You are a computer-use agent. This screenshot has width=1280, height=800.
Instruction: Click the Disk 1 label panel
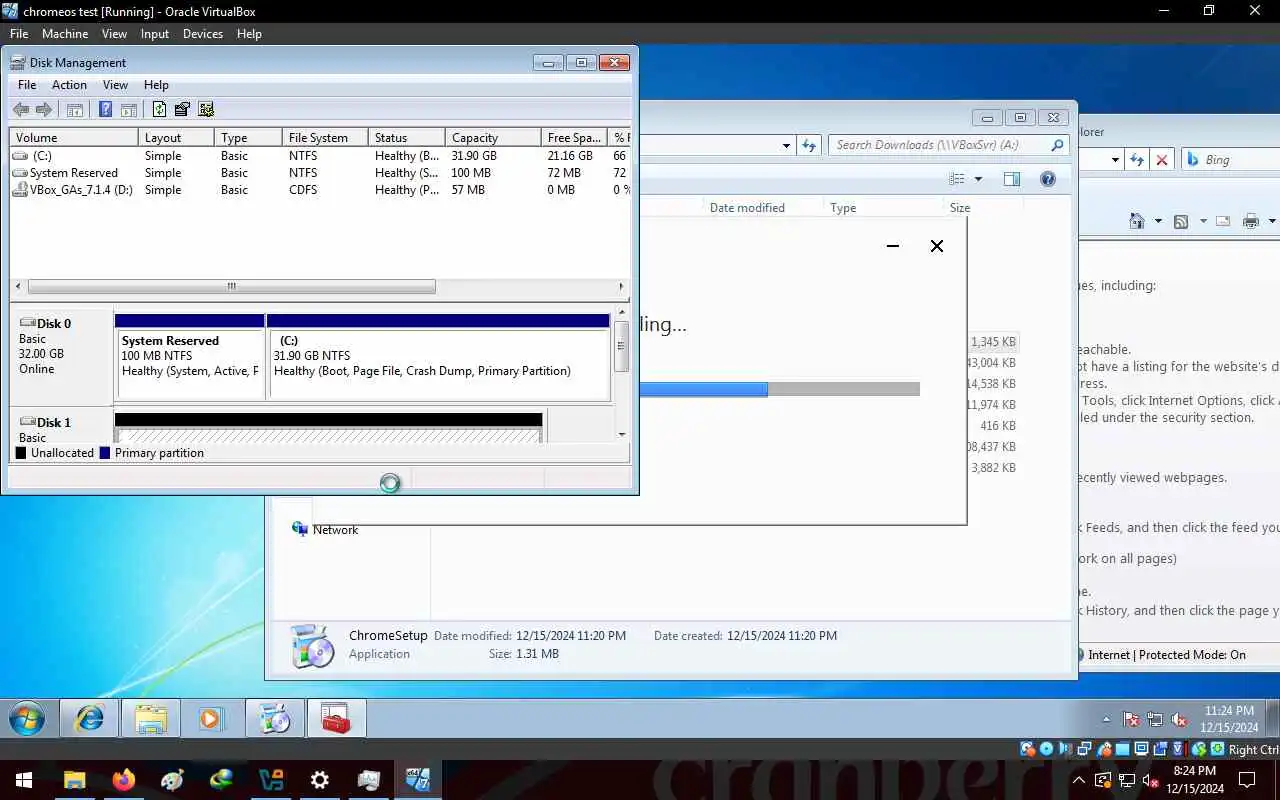point(62,428)
